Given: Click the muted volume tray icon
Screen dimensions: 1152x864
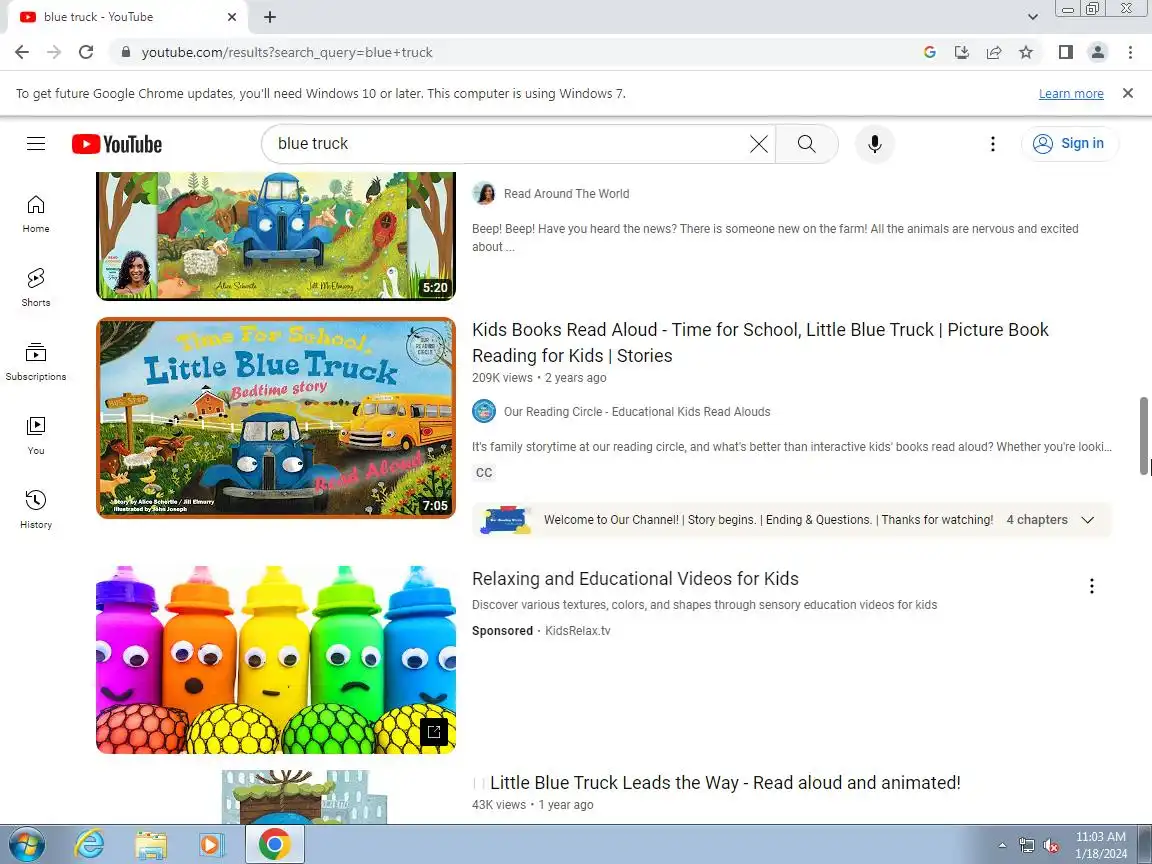Looking at the screenshot, I should pyautogui.click(x=1051, y=846).
